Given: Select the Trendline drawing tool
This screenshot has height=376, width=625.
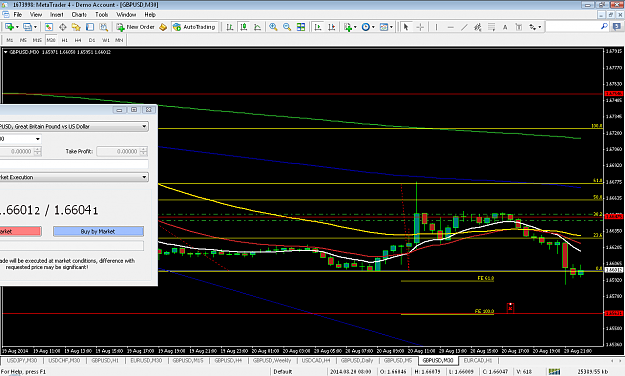Looking at the screenshot, I should 464,27.
